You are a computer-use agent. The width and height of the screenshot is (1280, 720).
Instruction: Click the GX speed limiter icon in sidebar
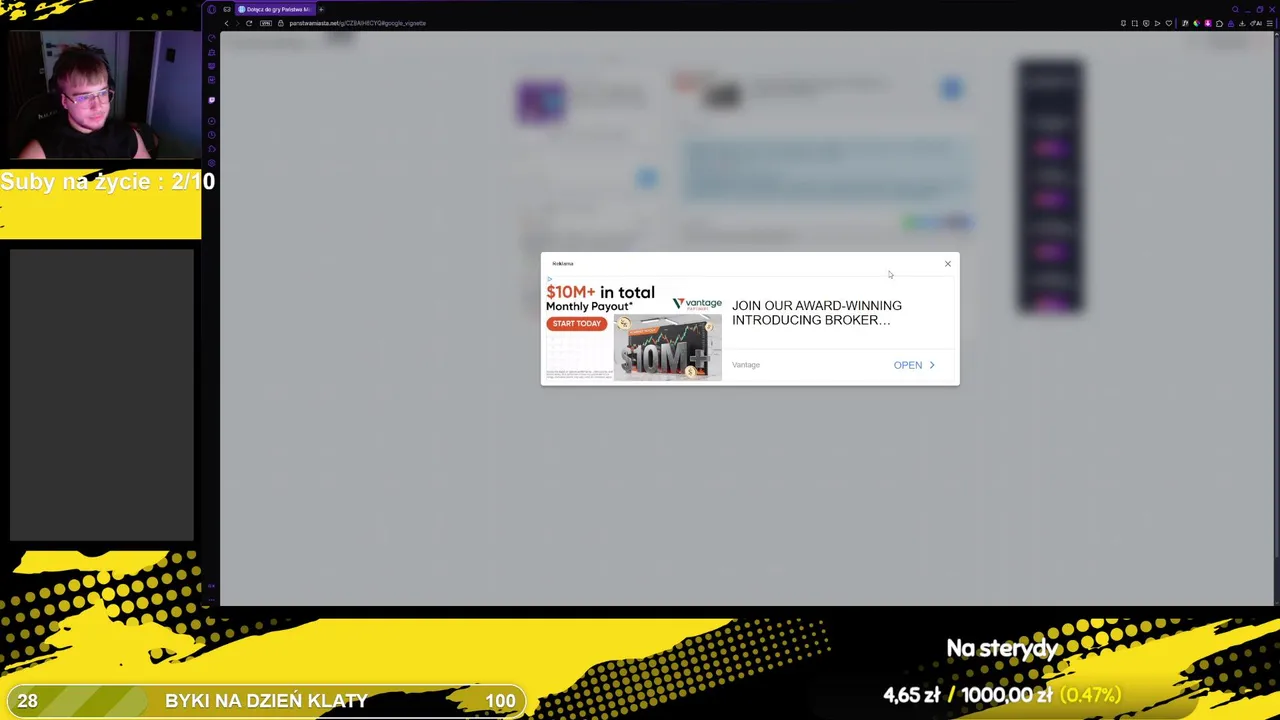[211, 38]
